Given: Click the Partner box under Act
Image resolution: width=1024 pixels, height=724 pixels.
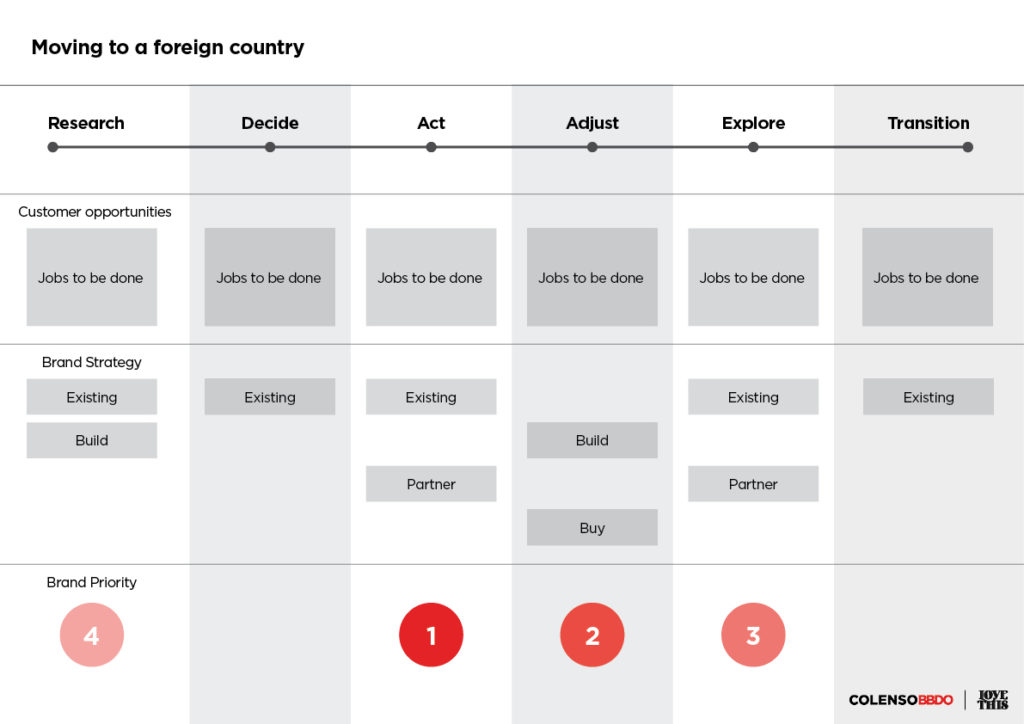Looking at the screenshot, I should (x=431, y=484).
